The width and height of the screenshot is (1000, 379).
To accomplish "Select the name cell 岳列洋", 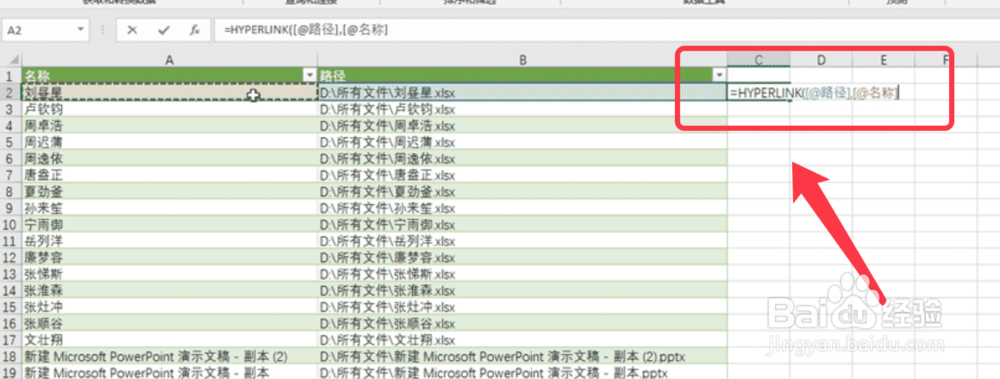I will coord(170,241).
